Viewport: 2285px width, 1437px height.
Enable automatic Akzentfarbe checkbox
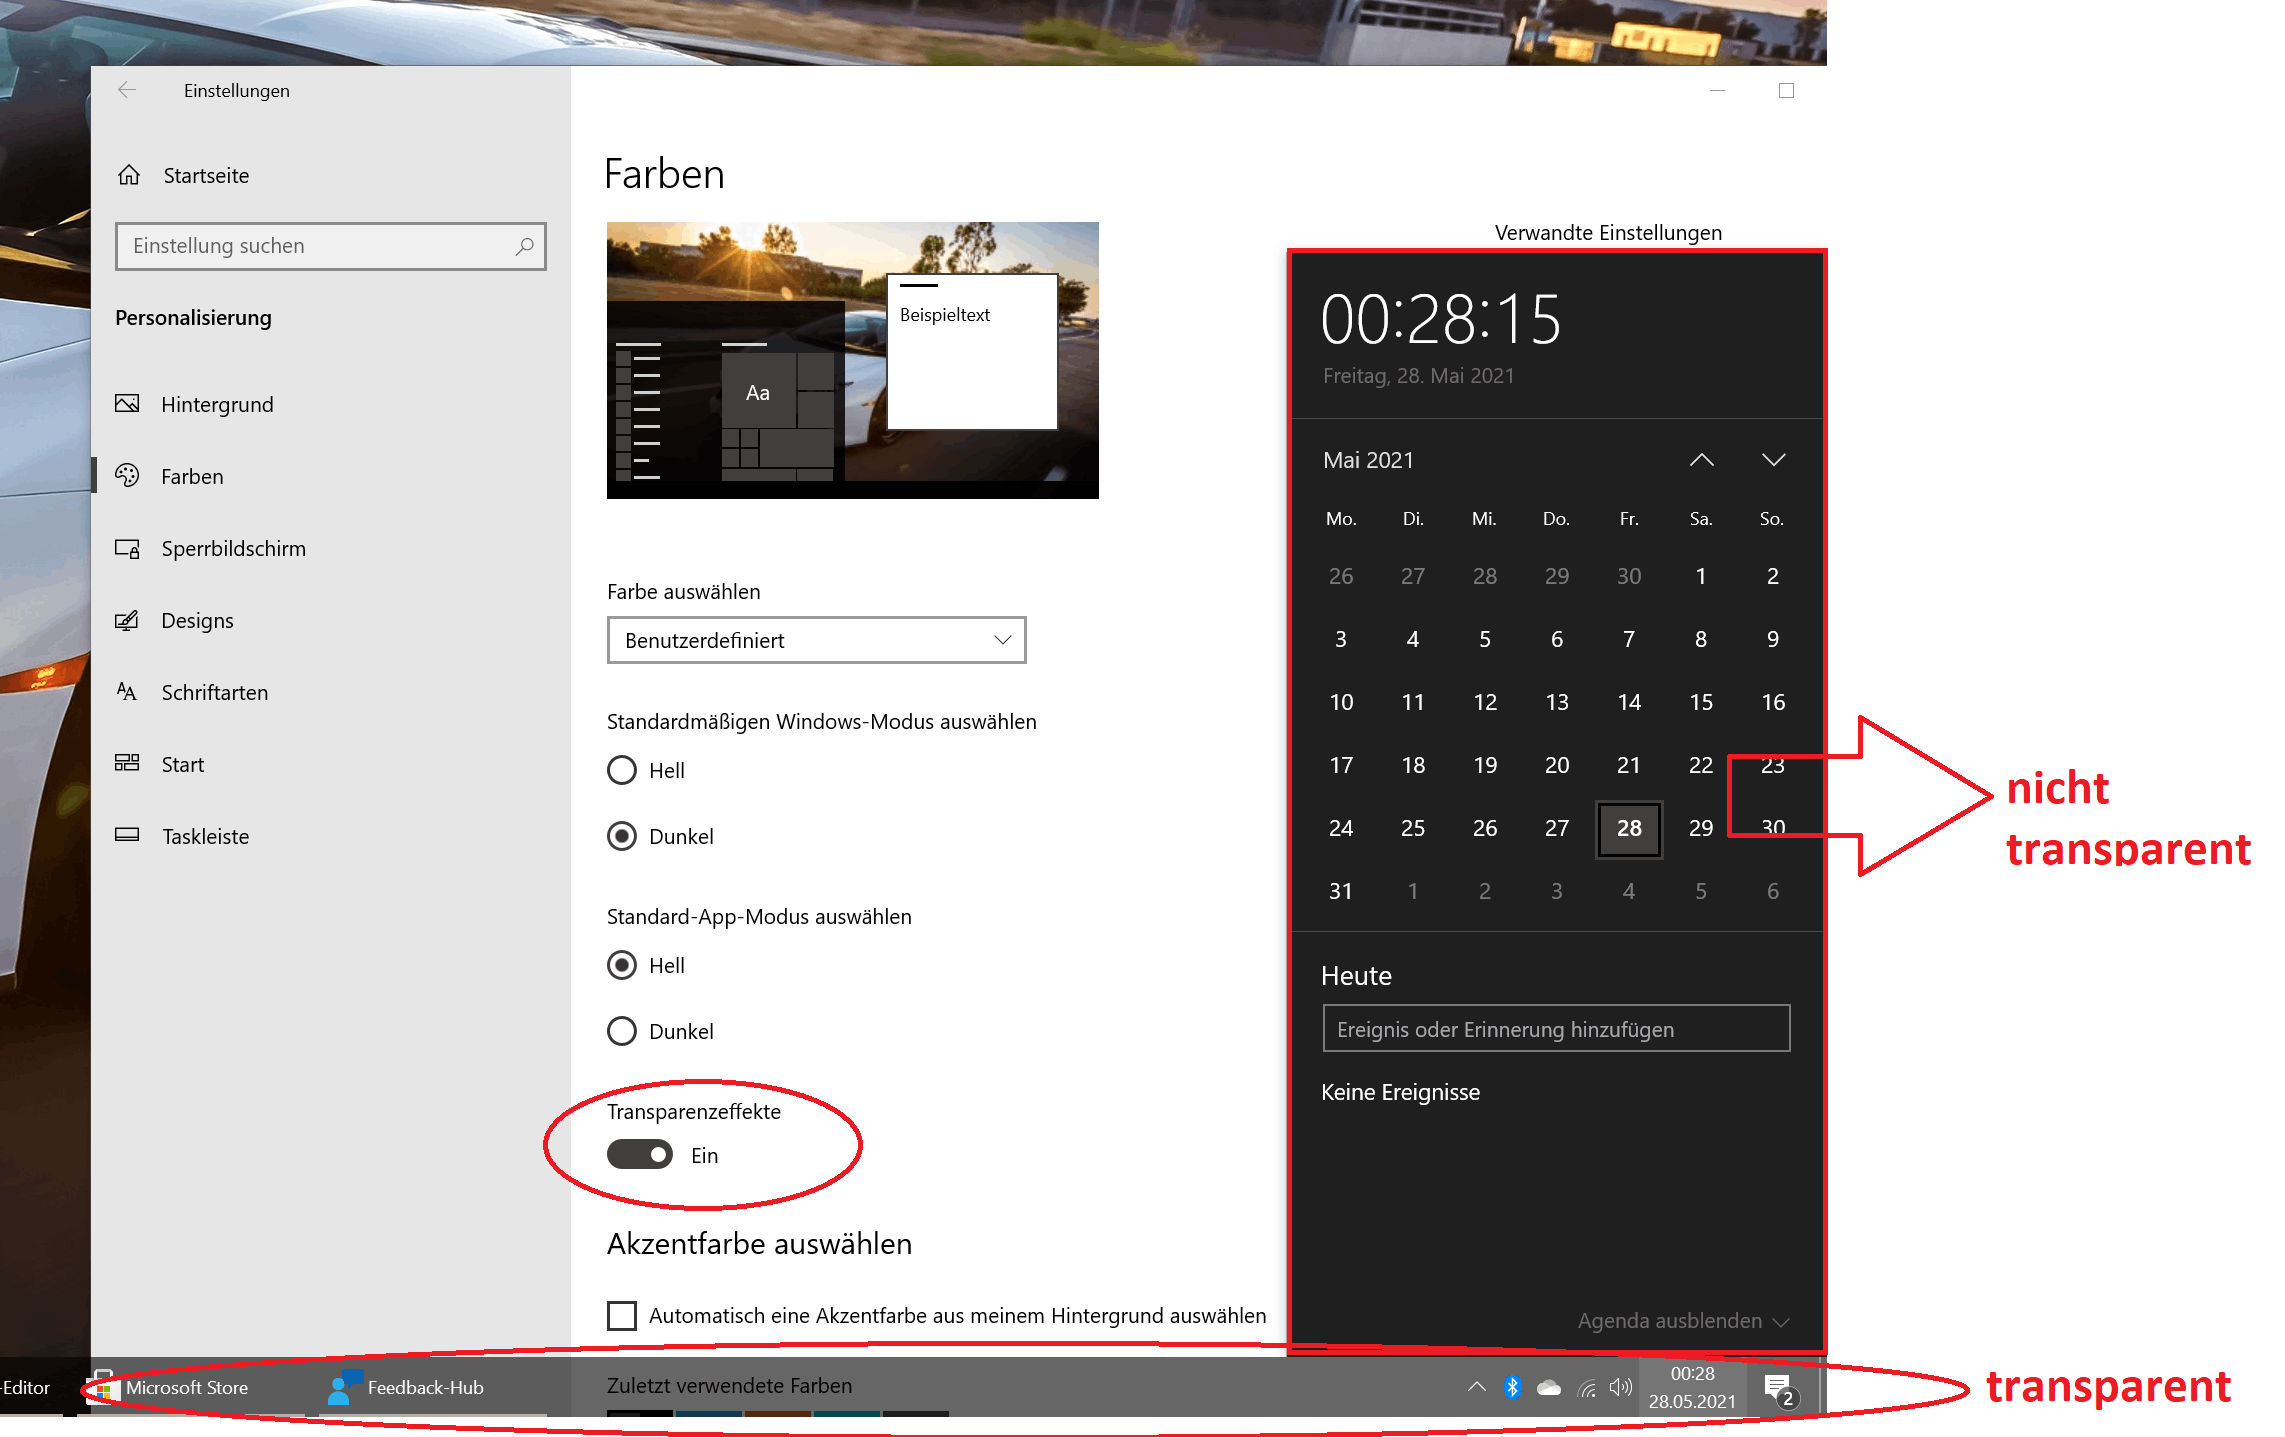(622, 1315)
